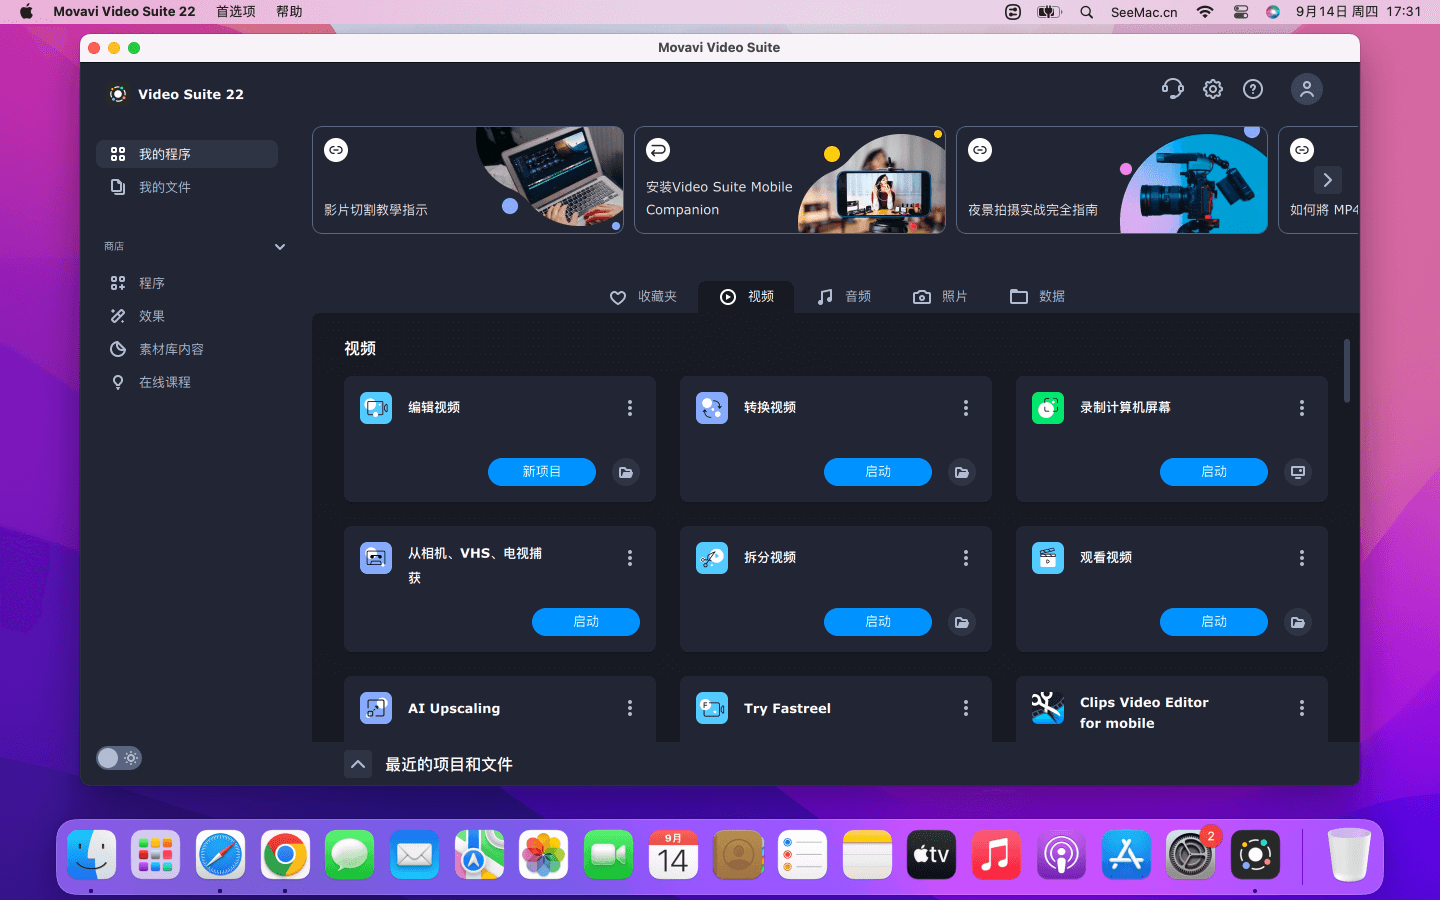Click the 转换视频 app icon

[712, 408]
